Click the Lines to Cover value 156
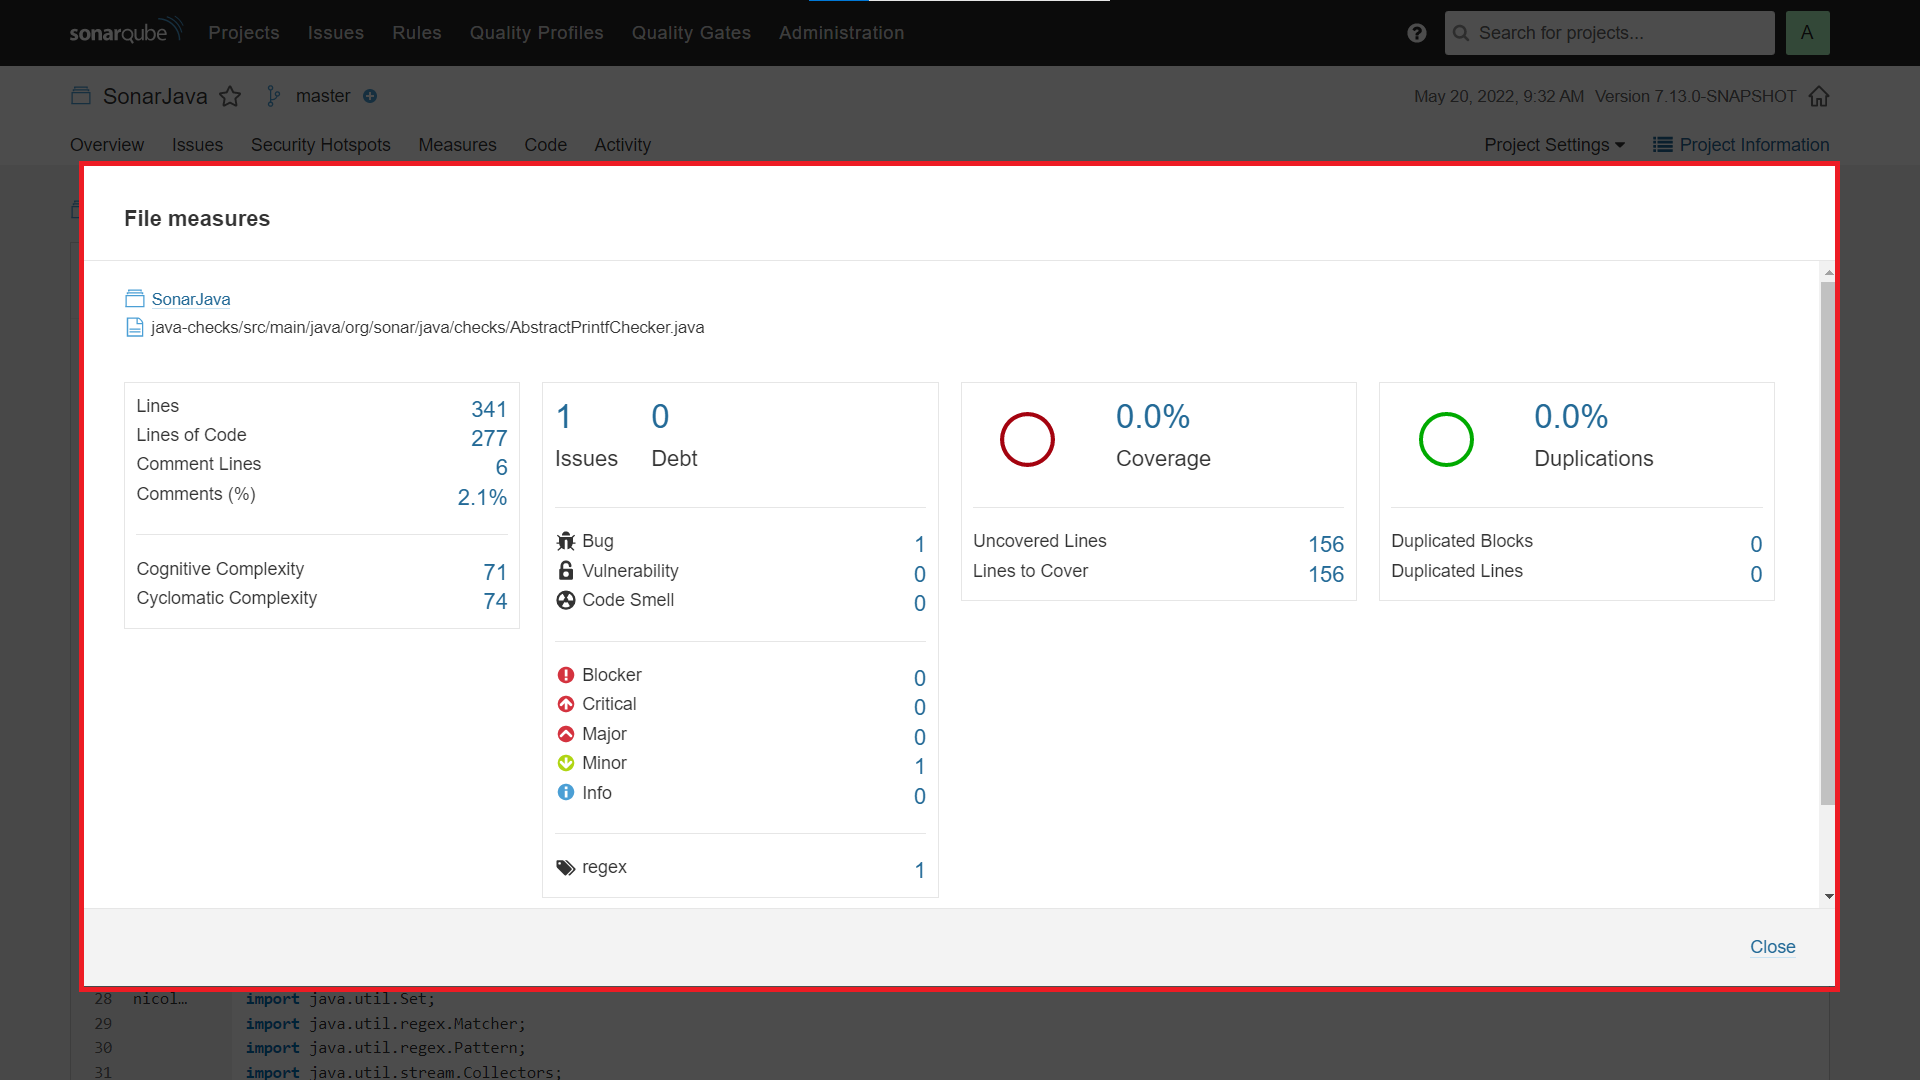This screenshot has width=1920, height=1080. pyautogui.click(x=1326, y=574)
